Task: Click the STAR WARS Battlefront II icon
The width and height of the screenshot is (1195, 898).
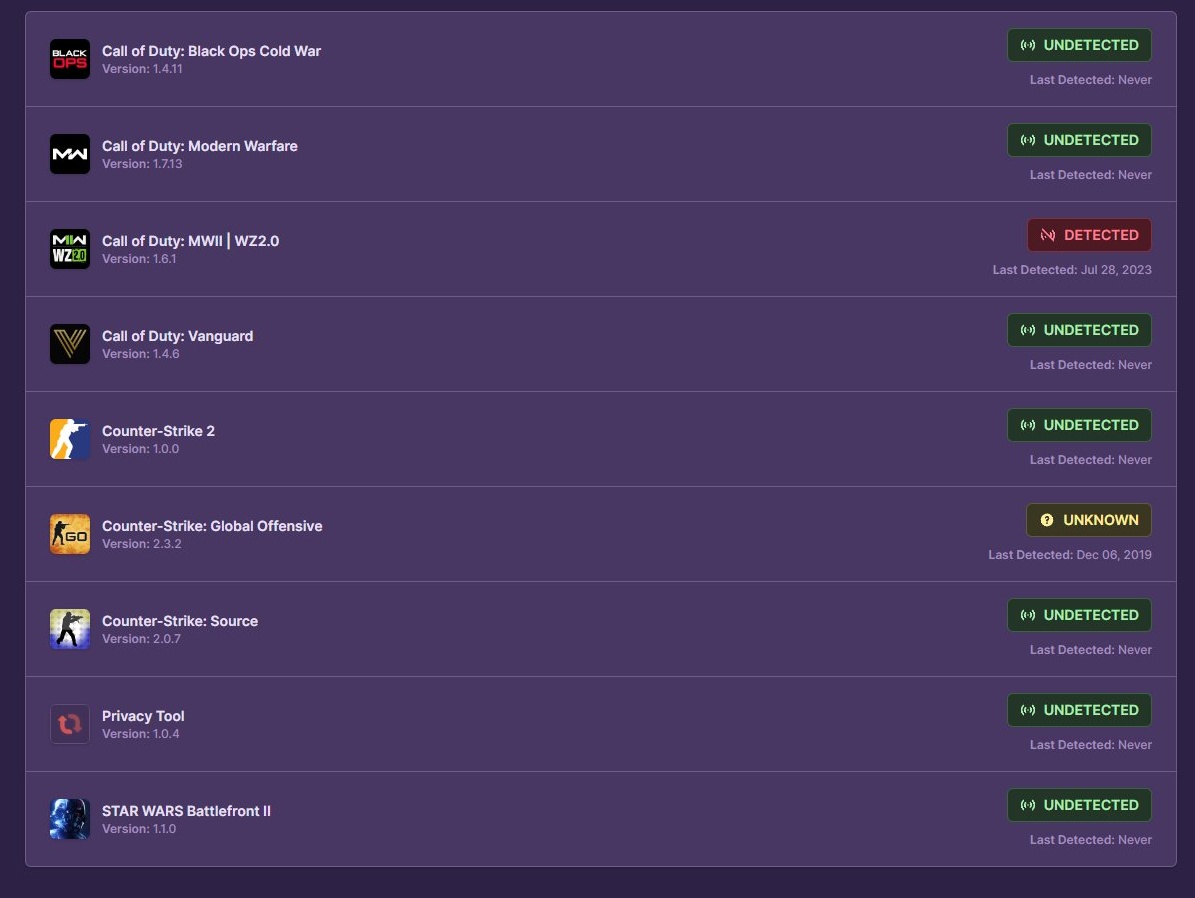Action: [69, 819]
